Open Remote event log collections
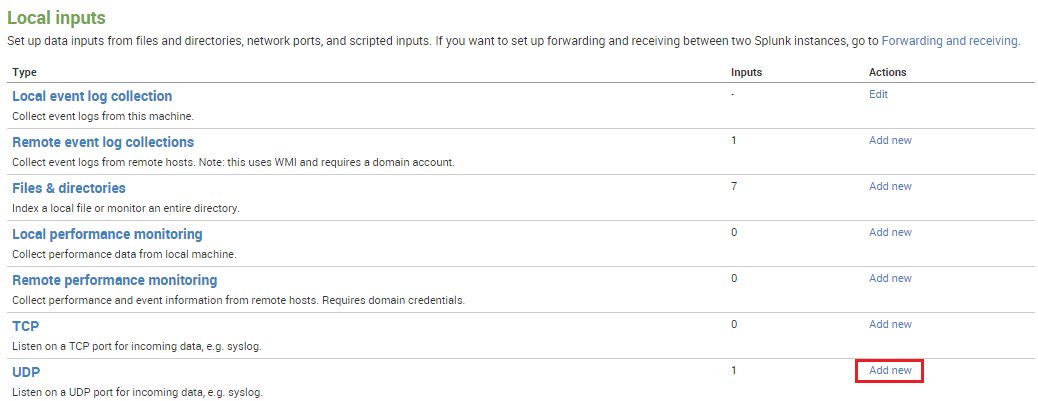 click(x=103, y=142)
